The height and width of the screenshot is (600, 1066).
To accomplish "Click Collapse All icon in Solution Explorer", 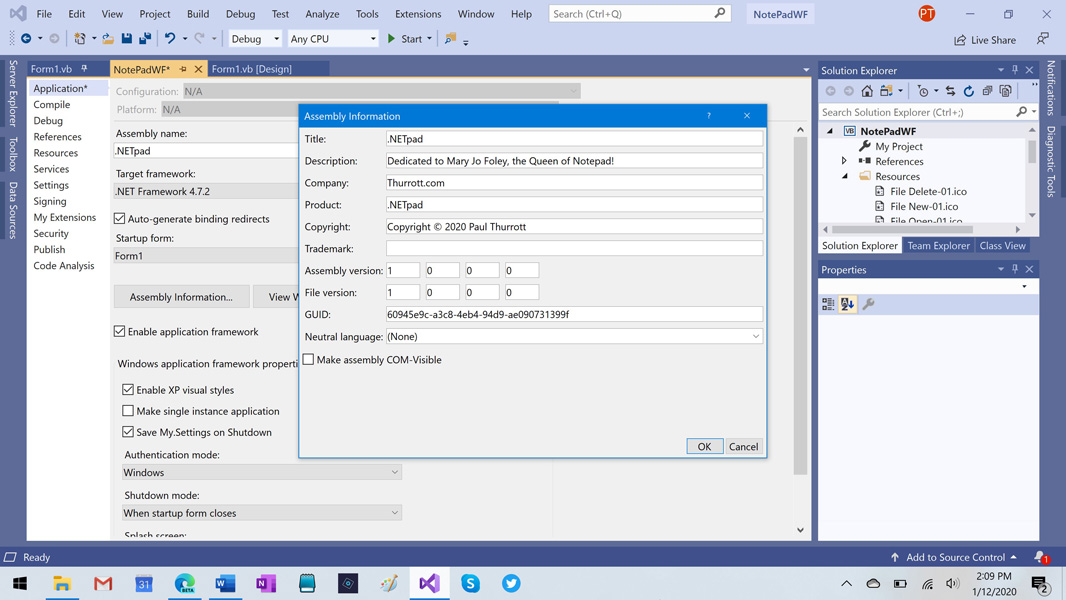I will coord(987,91).
